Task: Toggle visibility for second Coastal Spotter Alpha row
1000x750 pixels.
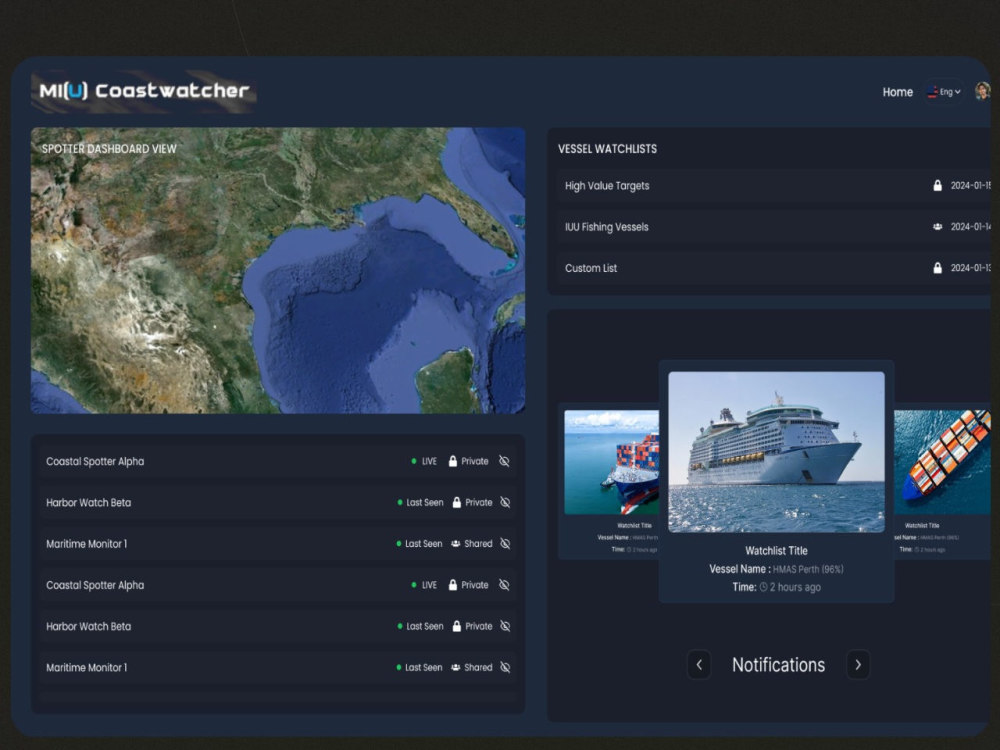Action: pyautogui.click(x=504, y=585)
